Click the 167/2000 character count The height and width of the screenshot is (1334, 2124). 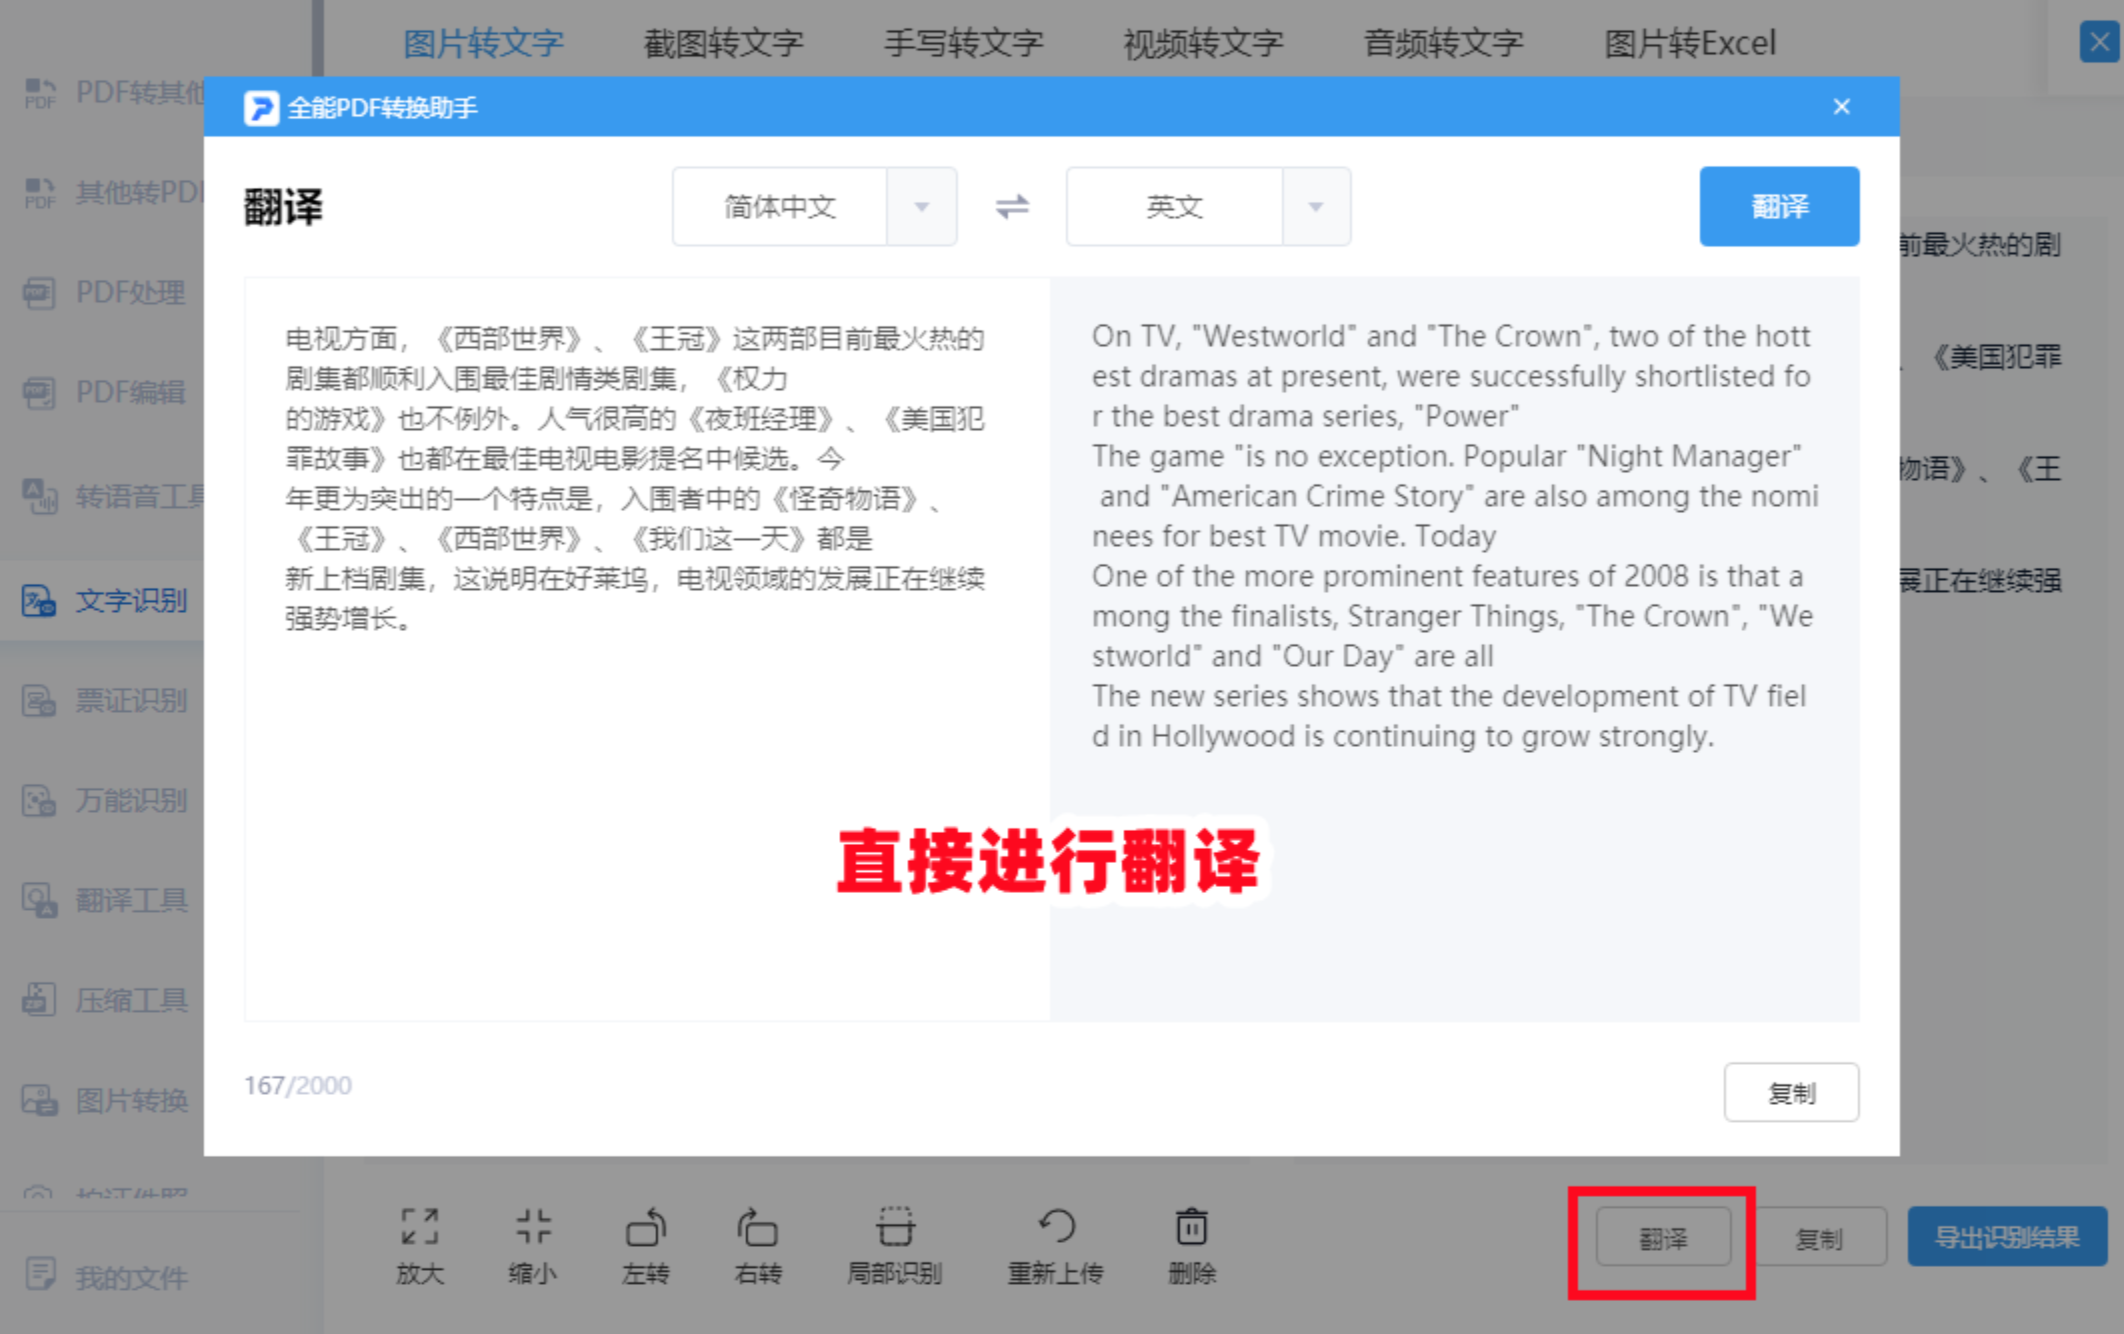pos(298,1085)
